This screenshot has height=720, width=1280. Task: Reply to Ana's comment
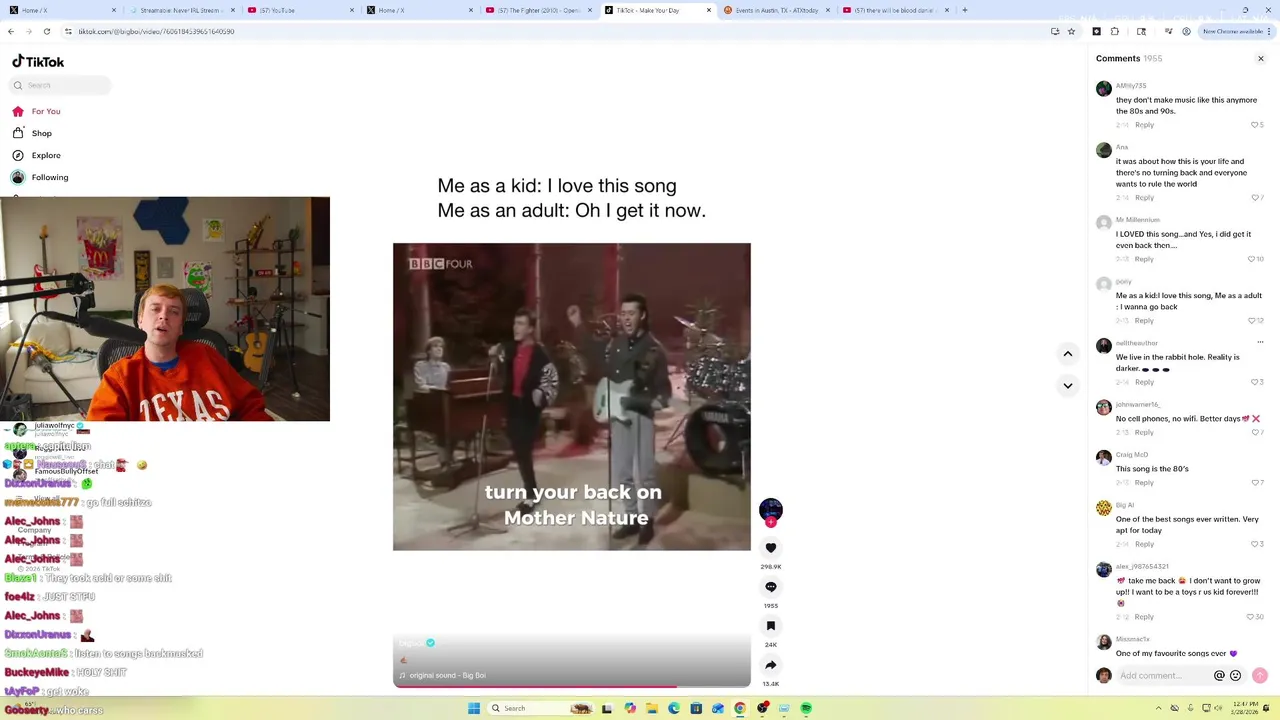(1144, 198)
